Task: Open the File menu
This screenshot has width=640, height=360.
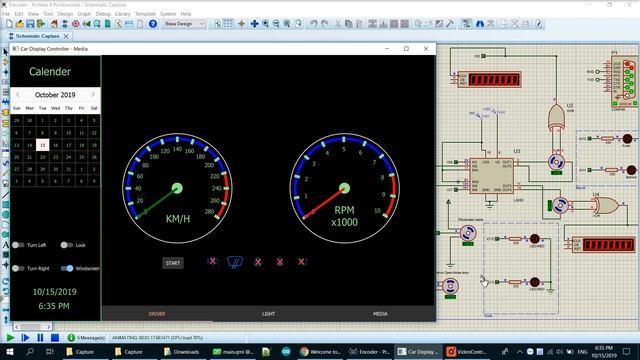Action: click(6, 14)
